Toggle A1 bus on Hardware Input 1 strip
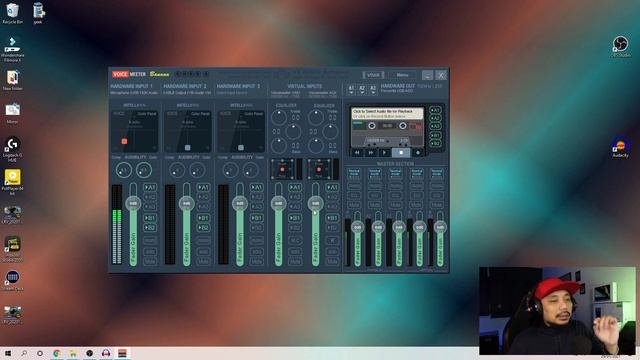640x360 pixels. pos(150,187)
